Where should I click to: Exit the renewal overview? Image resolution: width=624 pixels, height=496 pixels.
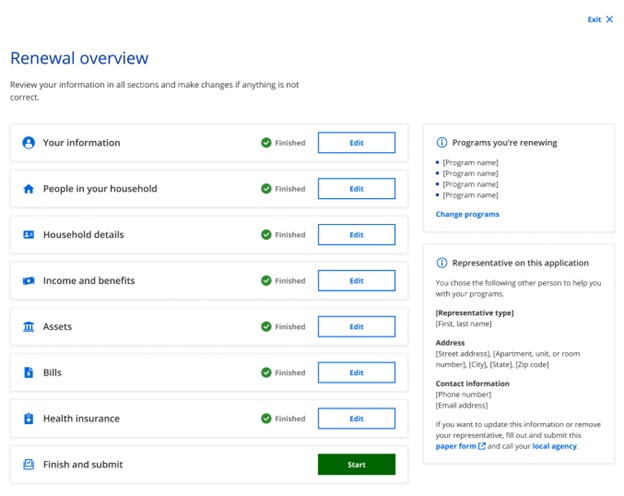pos(600,19)
